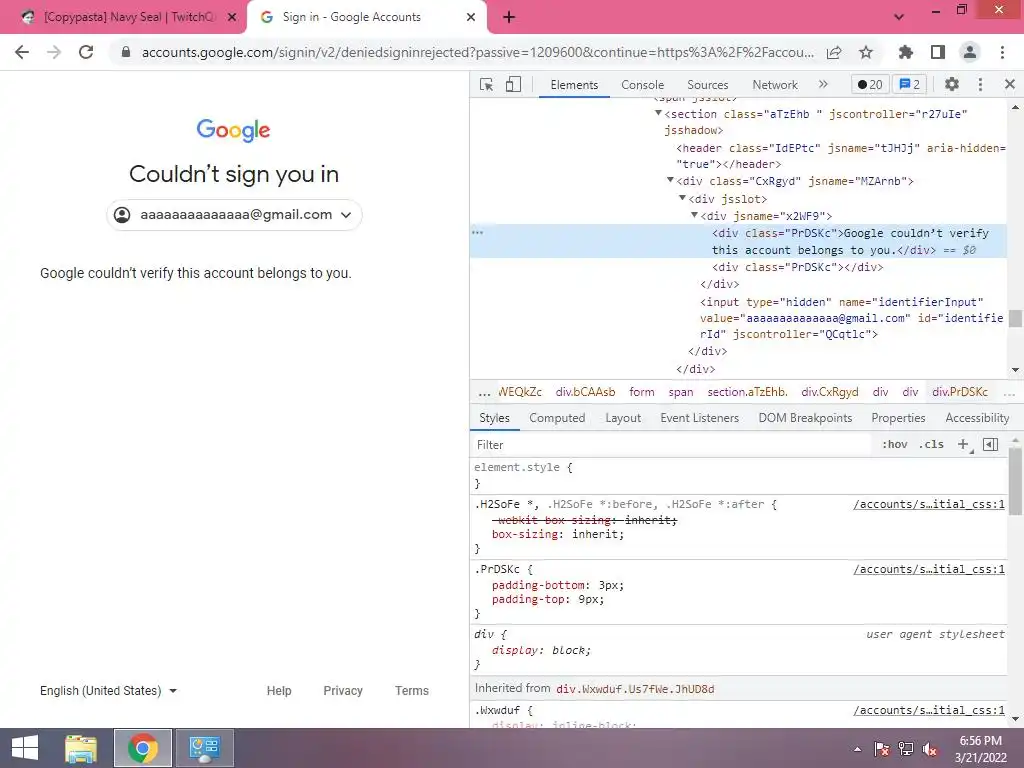The height and width of the screenshot is (768, 1024).
Task: Switch to Elements panel tab
Action: point(574,85)
